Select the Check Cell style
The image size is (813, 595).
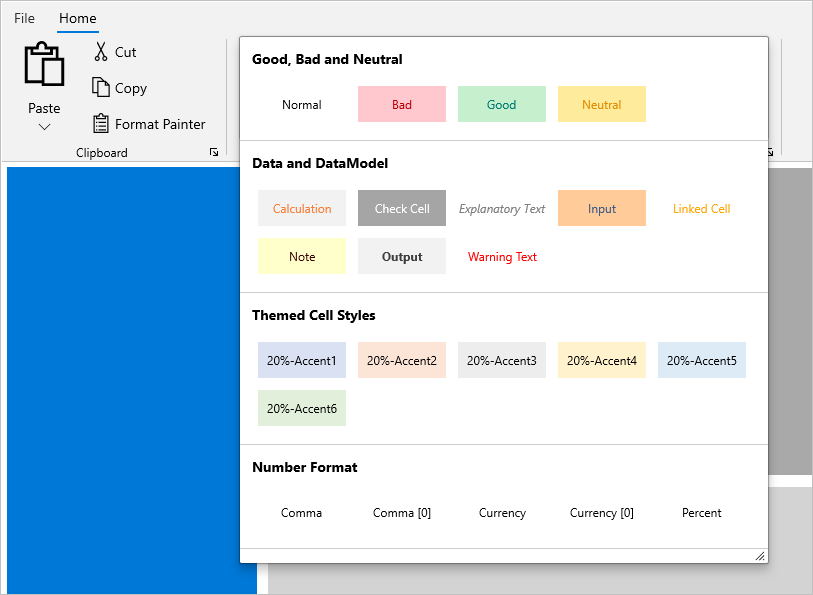tap(402, 208)
